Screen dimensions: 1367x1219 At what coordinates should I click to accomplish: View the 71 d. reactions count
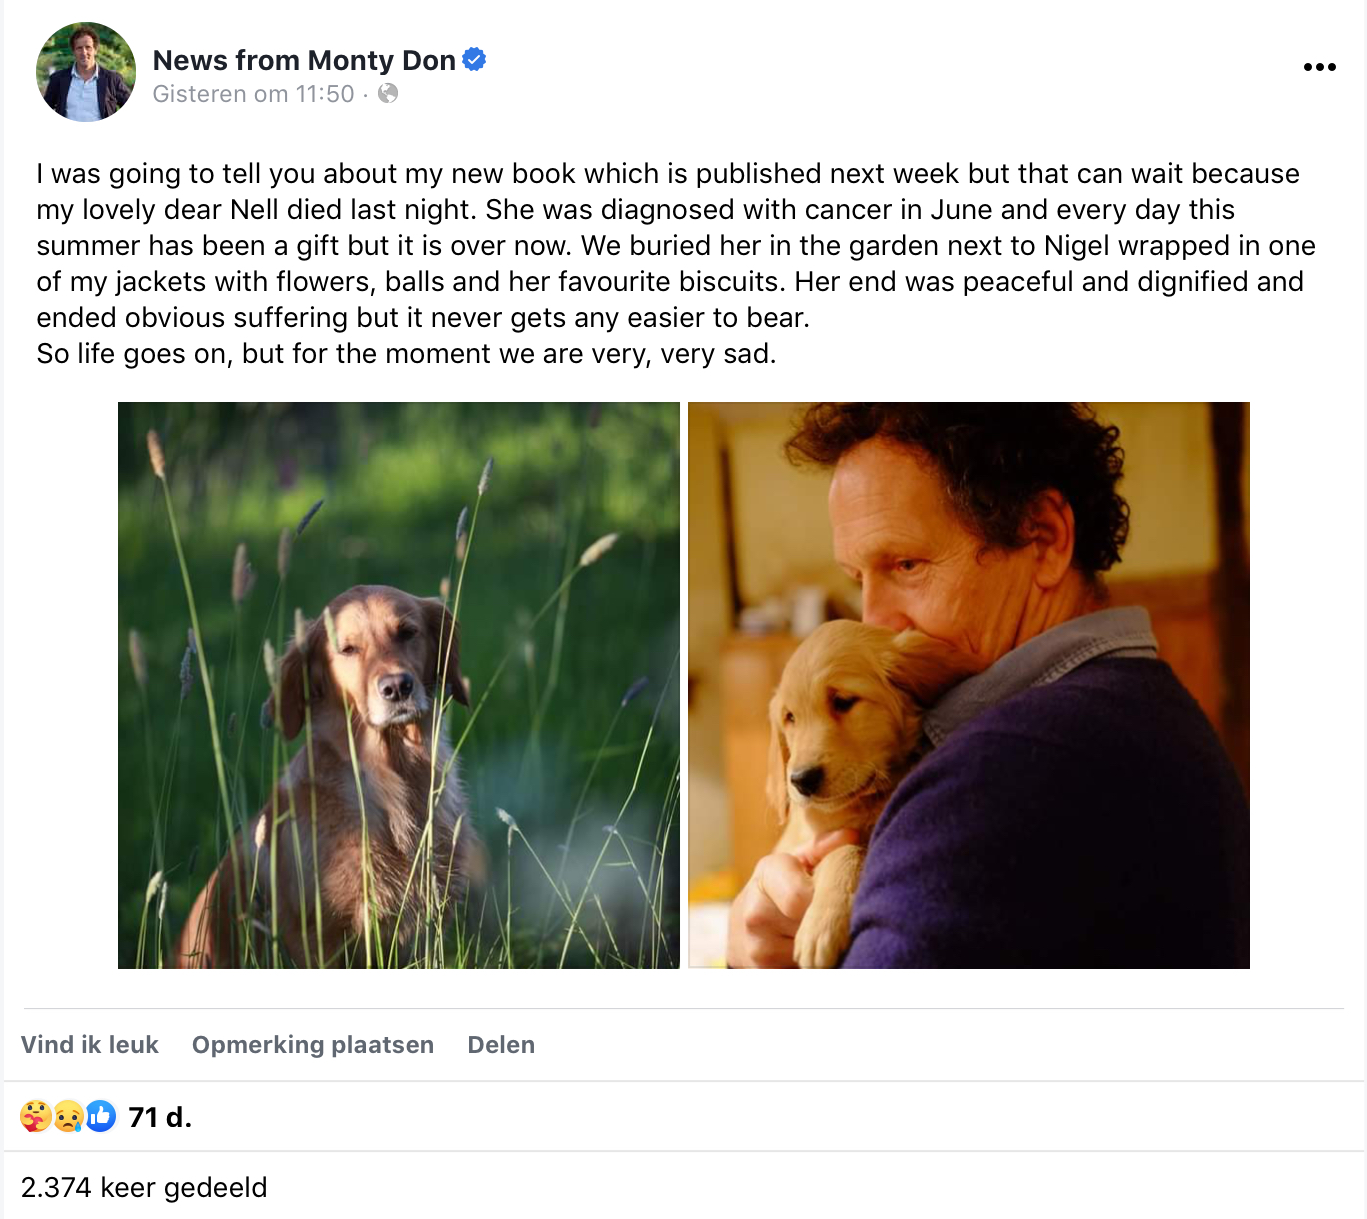pos(160,1117)
